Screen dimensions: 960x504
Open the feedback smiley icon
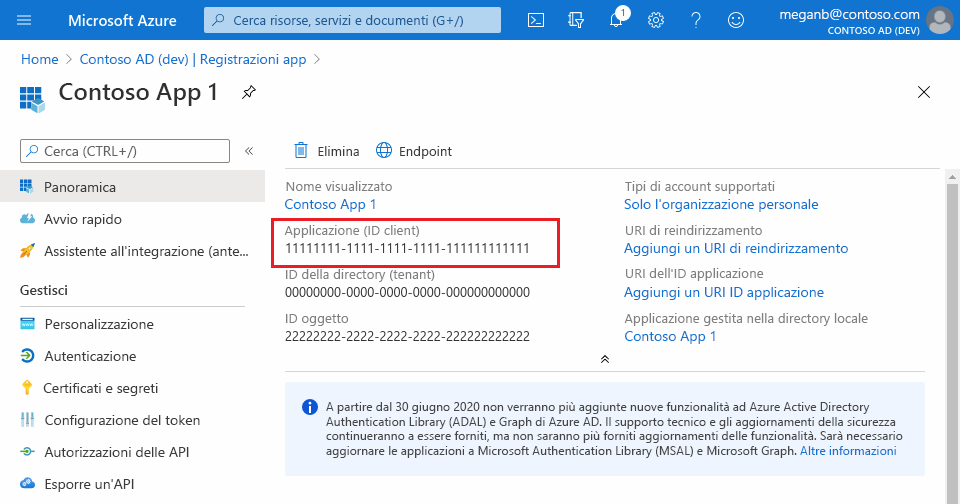pos(735,20)
